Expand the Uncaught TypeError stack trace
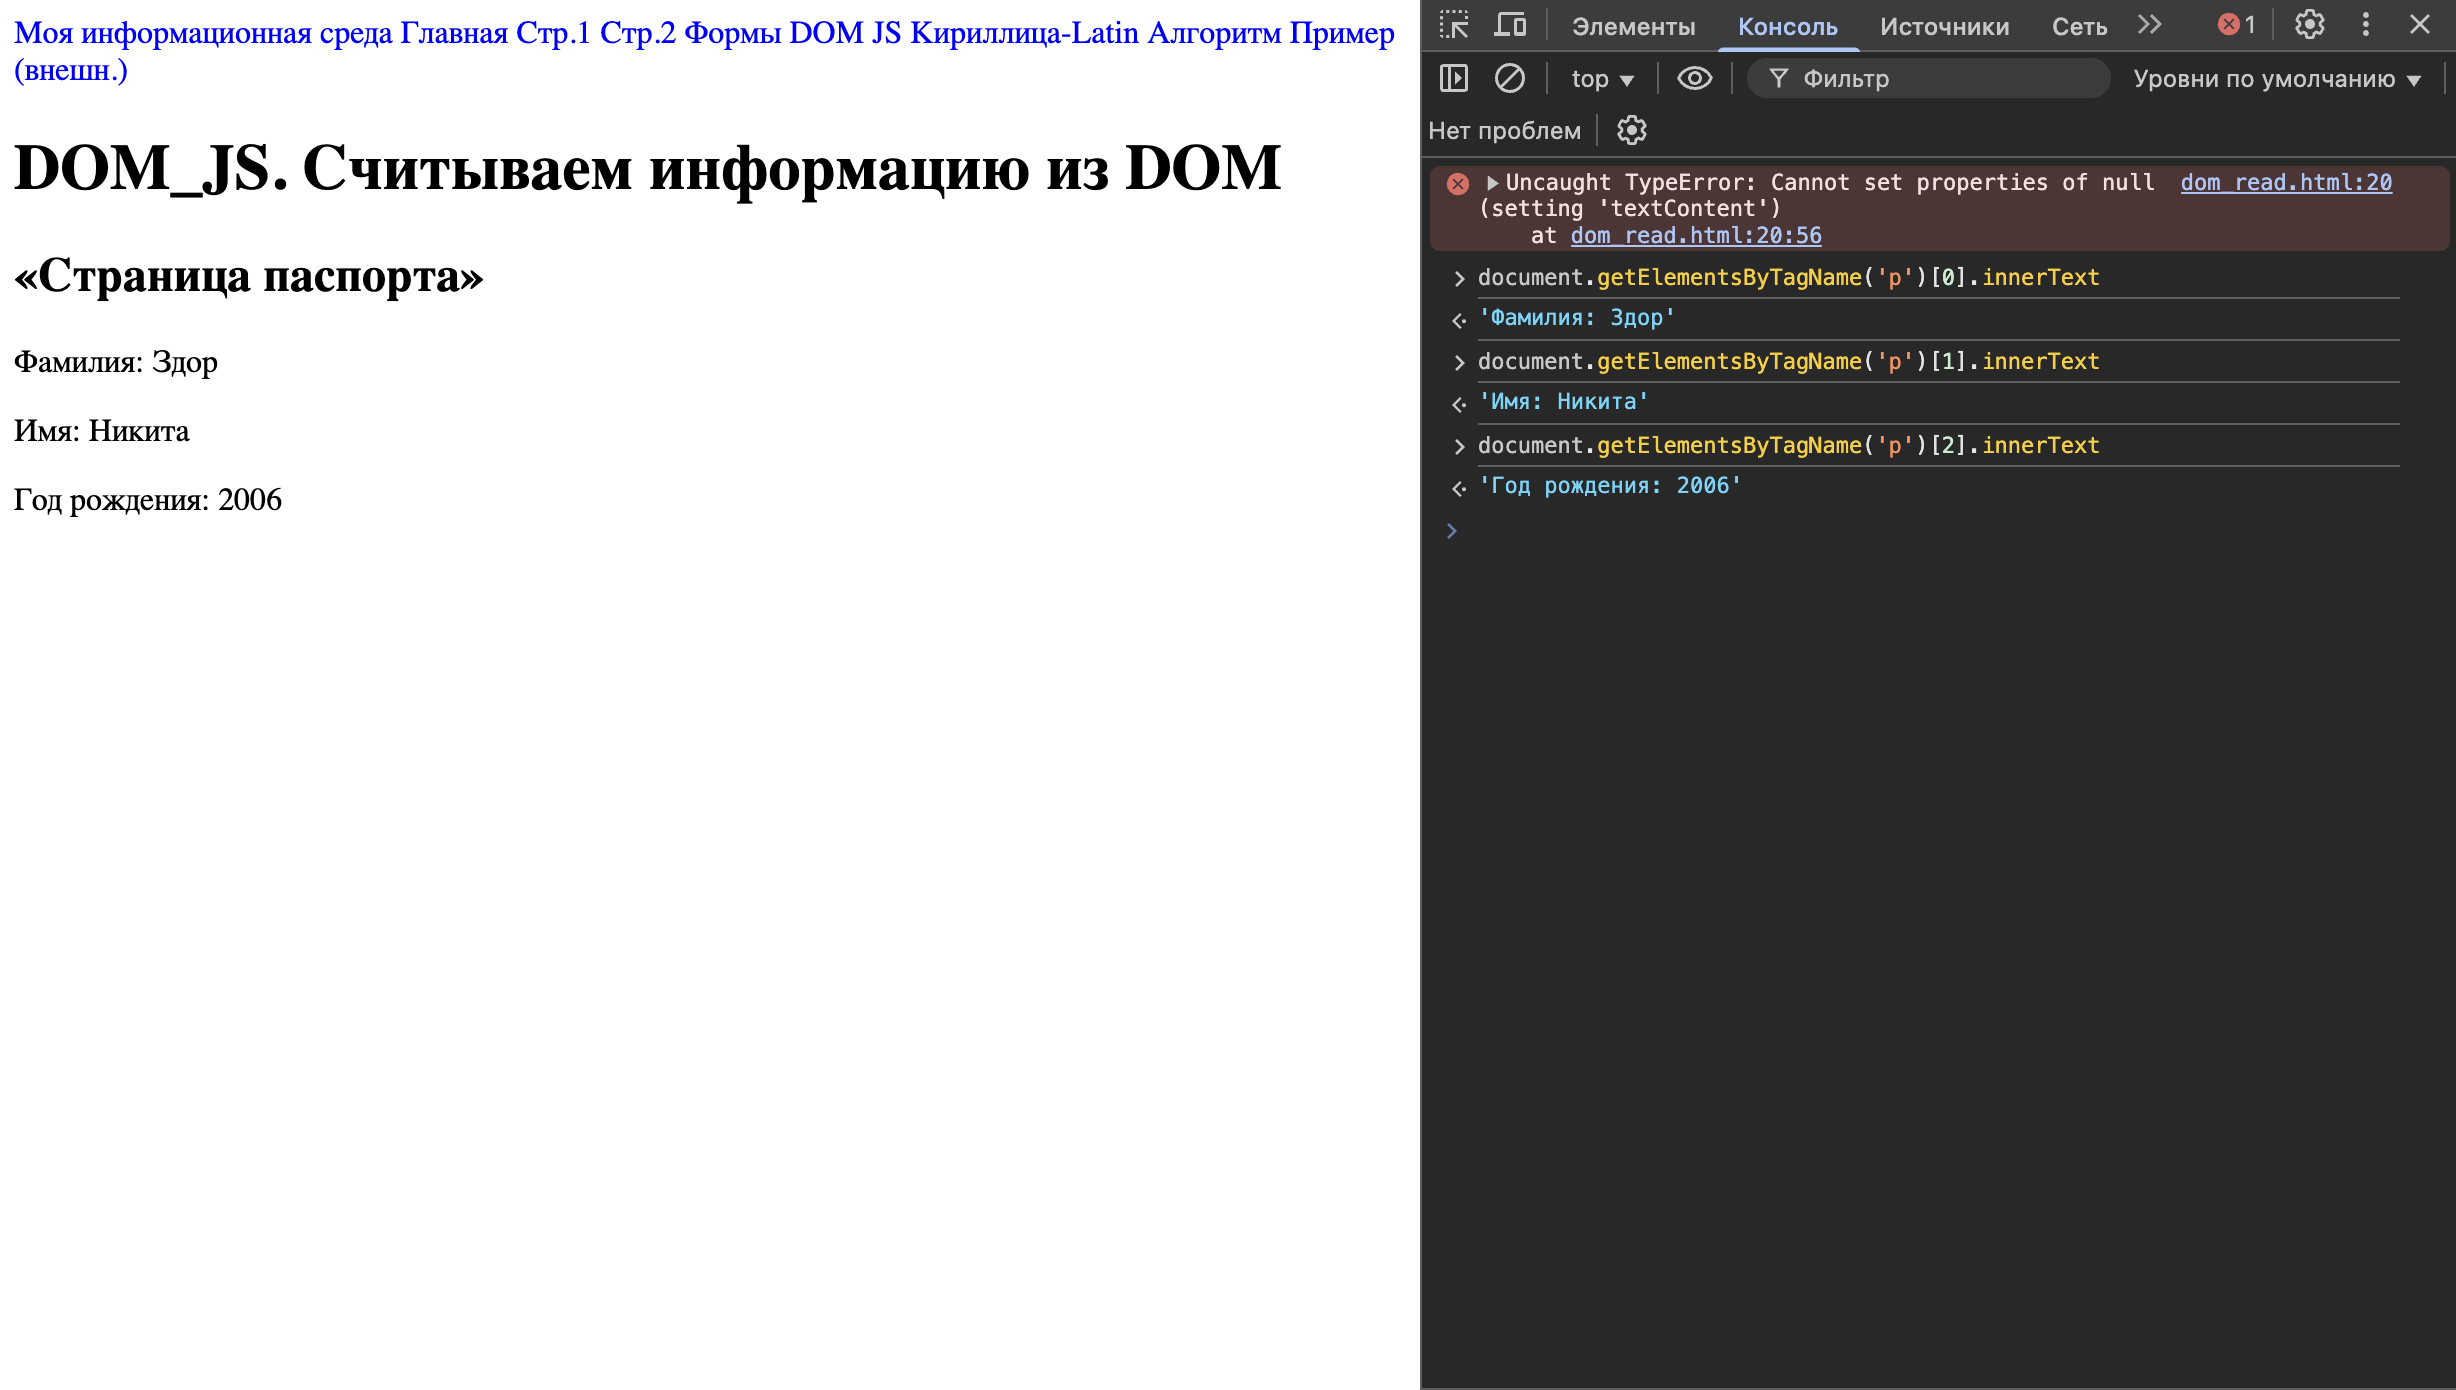 tap(1492, 183)
